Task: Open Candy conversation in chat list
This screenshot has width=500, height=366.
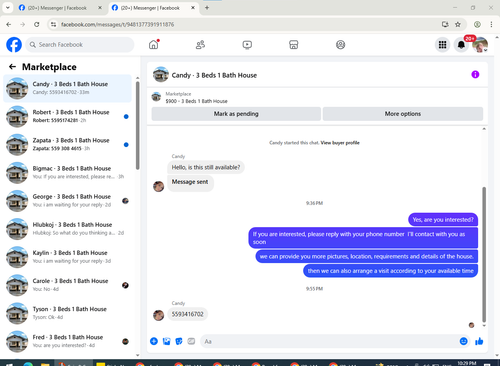Action: (67, 88)
